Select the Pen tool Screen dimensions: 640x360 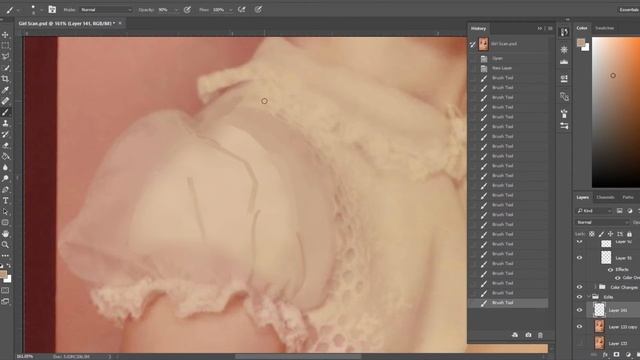pyautogui.click(x=5, y=189)
